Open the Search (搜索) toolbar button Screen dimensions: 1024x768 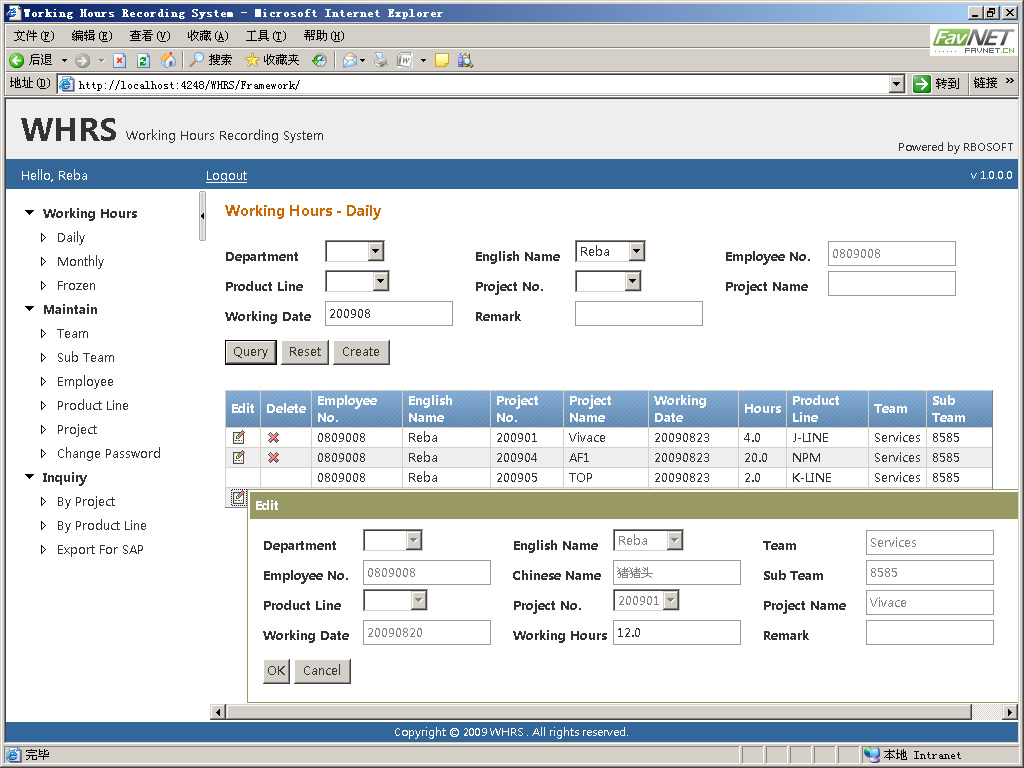(x=210, y=60)
